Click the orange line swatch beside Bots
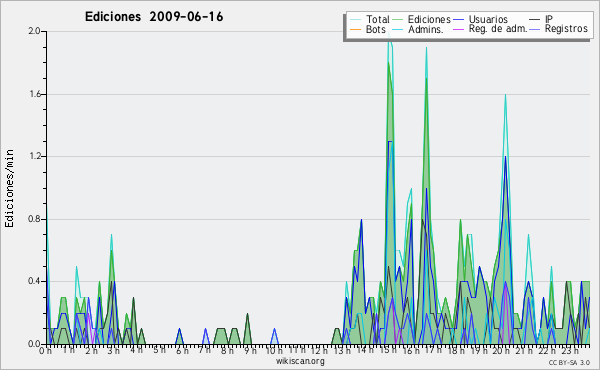The image size is (600, 370). pos(355,29)
